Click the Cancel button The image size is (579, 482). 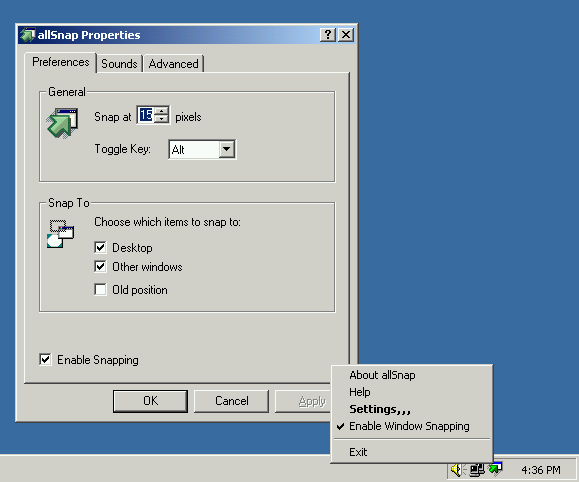click(x=232, y=401)
